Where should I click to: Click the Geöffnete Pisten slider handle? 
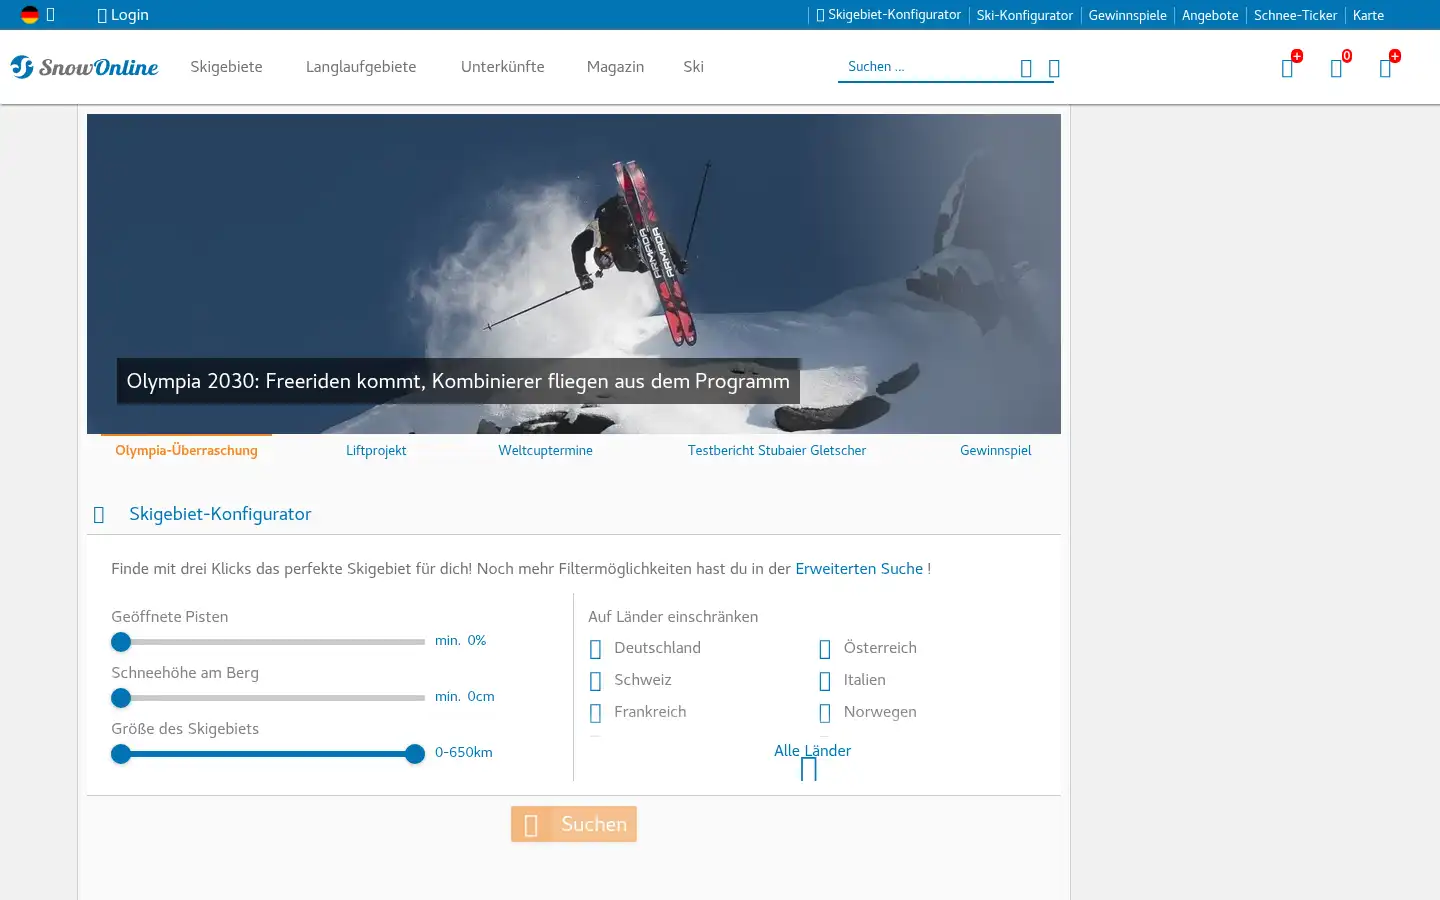click(x=121, y=642)
